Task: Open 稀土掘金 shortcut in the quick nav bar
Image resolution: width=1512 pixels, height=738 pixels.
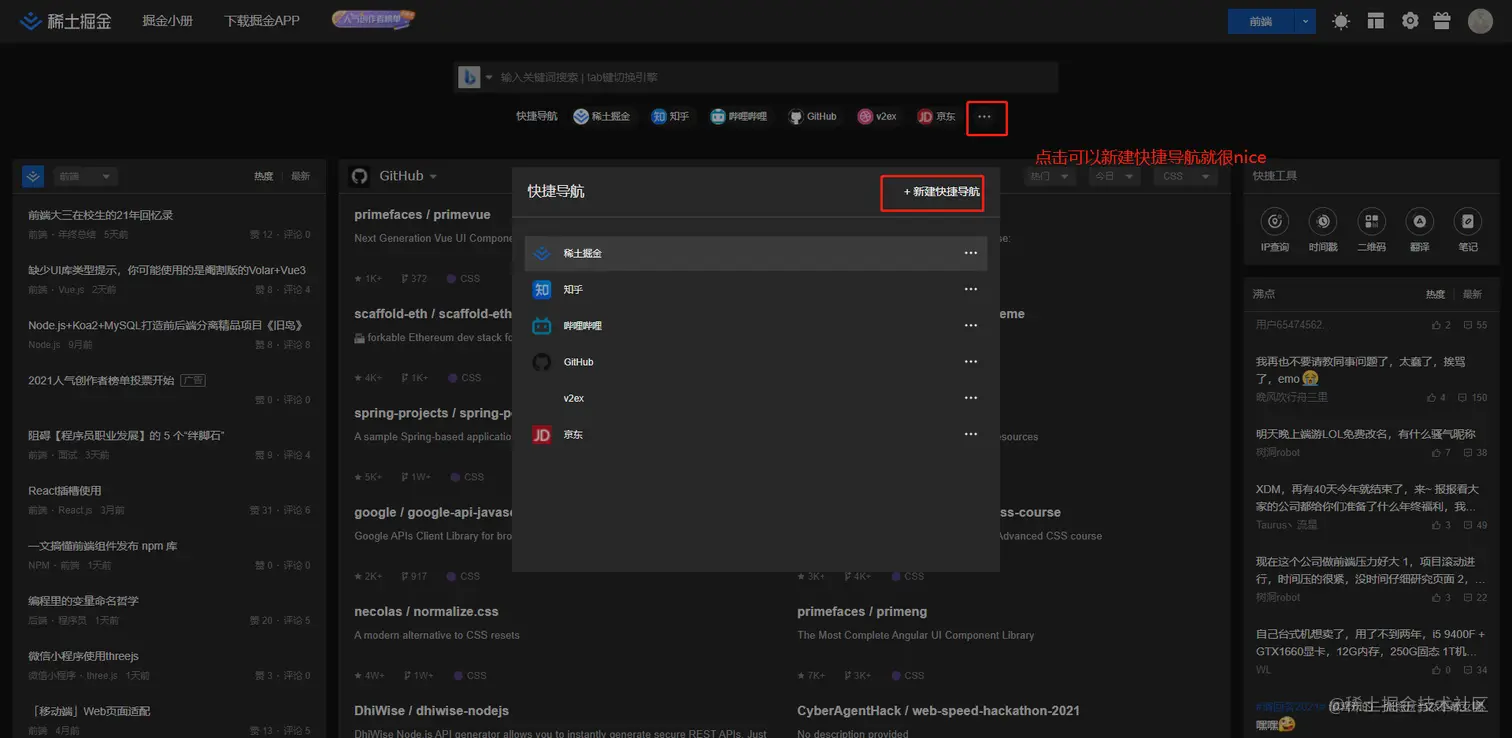Action: 602,117
